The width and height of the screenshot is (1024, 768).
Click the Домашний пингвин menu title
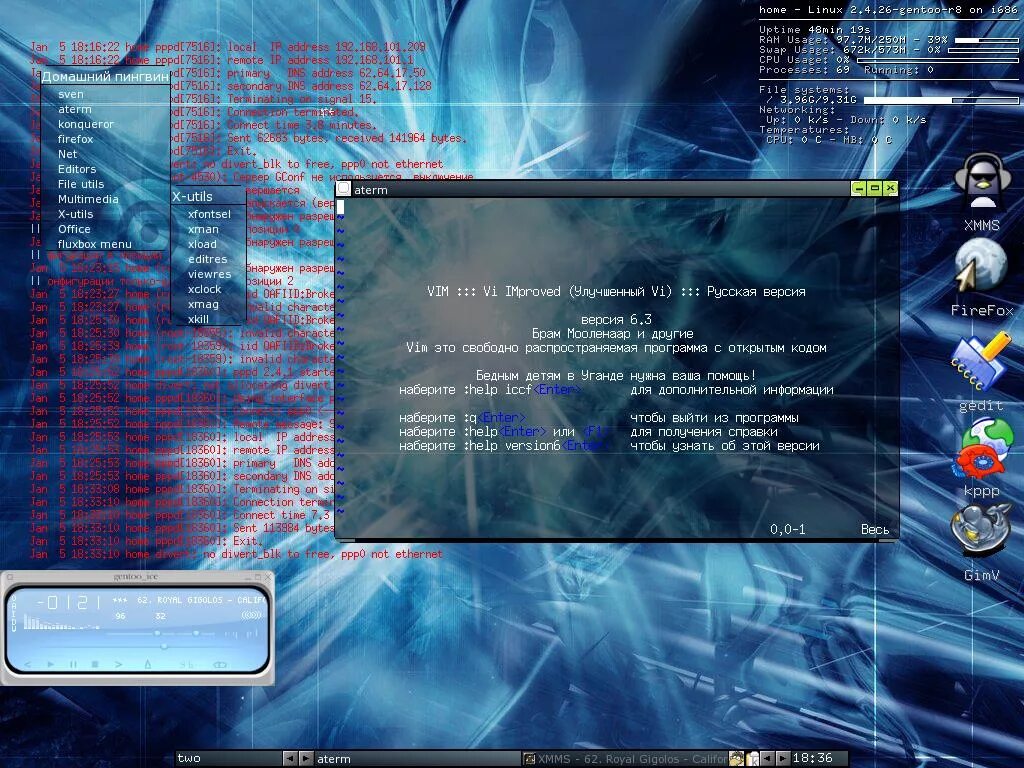click(x=105, y=76)
